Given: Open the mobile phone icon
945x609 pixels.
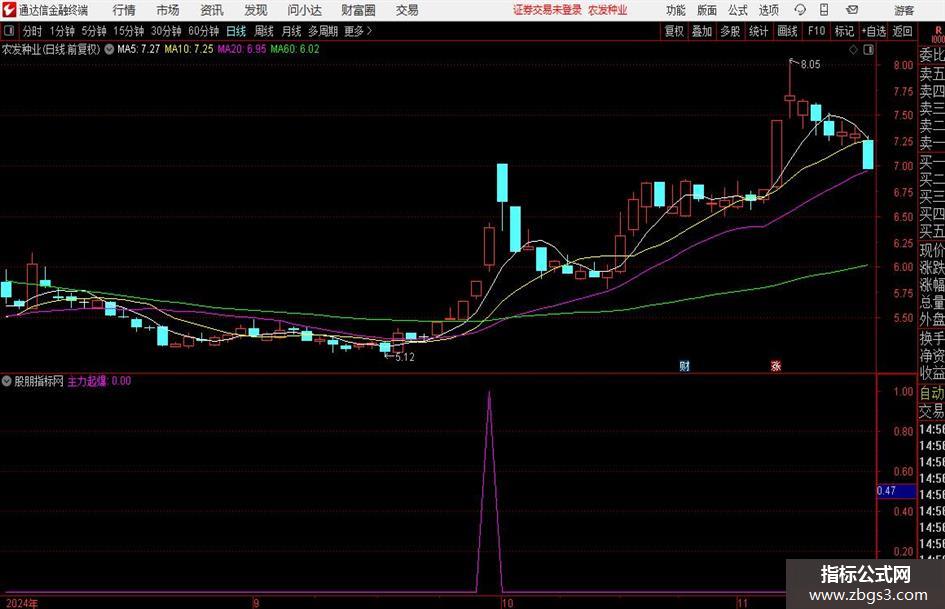Looking at the screenshot, I should point(824,10).
